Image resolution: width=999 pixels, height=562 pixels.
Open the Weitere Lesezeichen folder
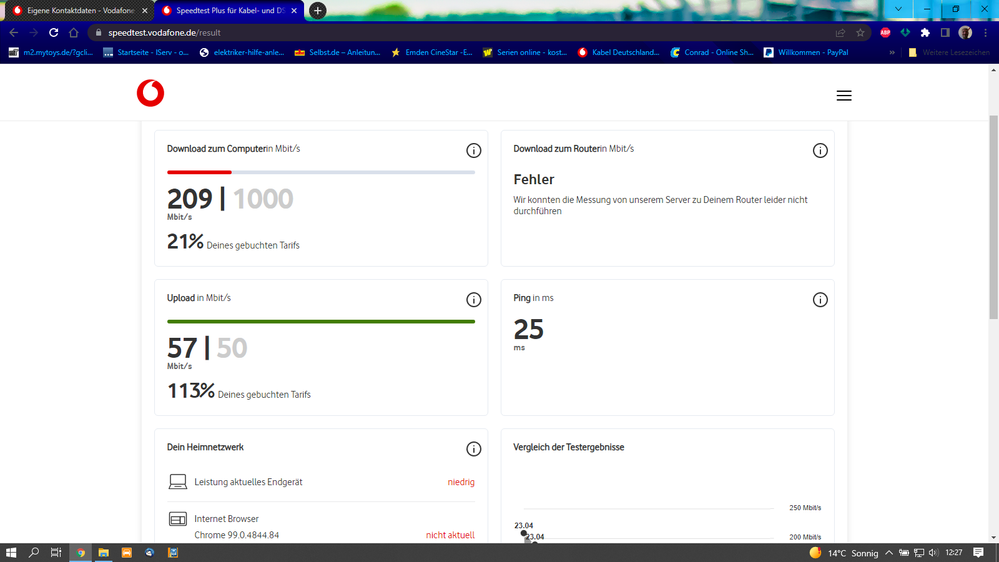click(x=949, y=52)
